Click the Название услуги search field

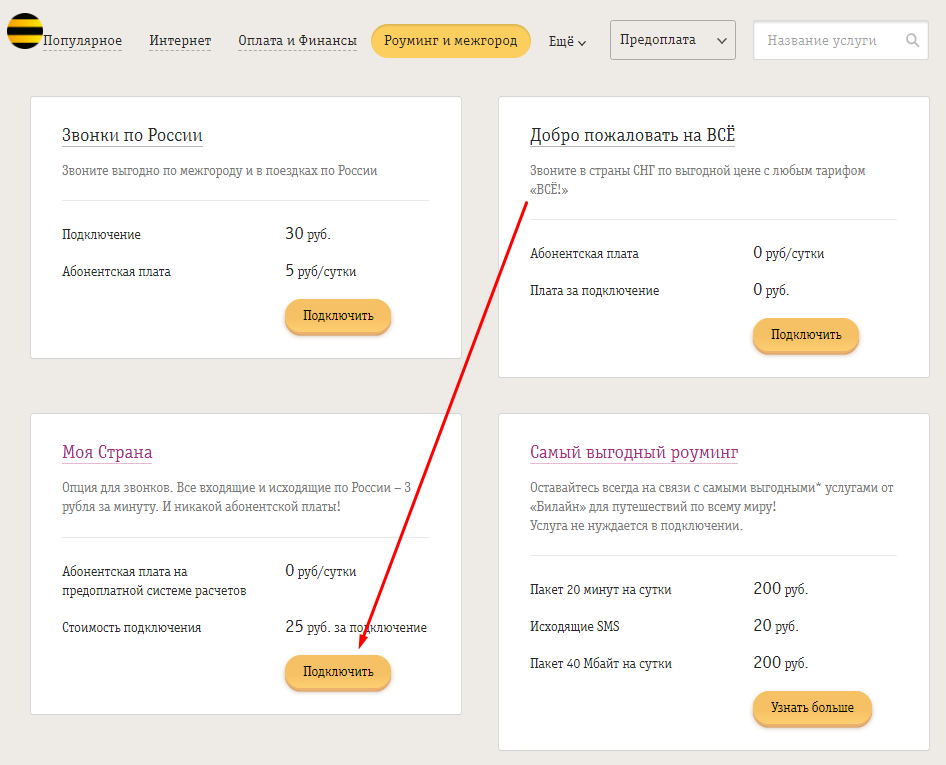[x=828, y=41]
